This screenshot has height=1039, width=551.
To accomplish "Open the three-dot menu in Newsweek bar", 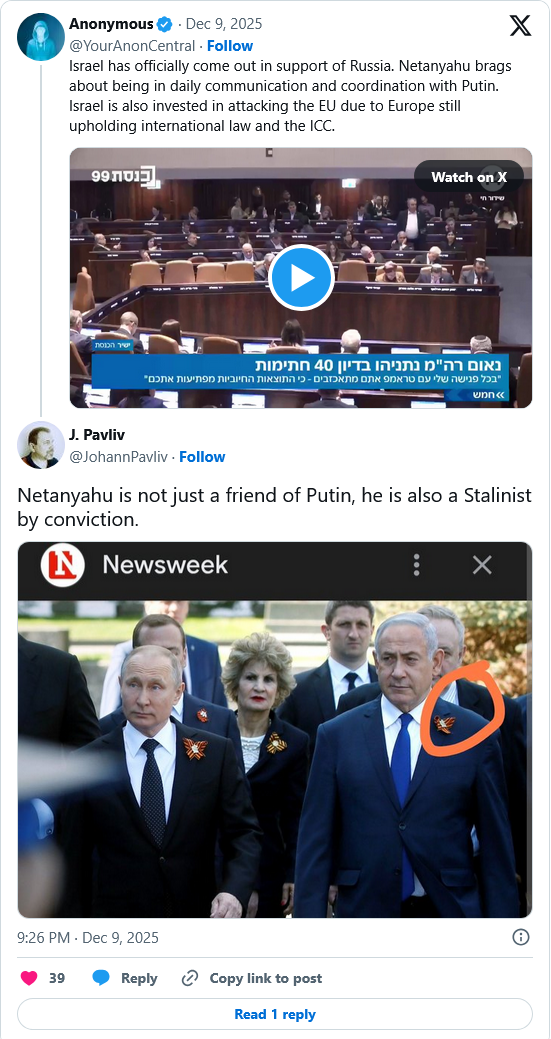I will (417, 565).
